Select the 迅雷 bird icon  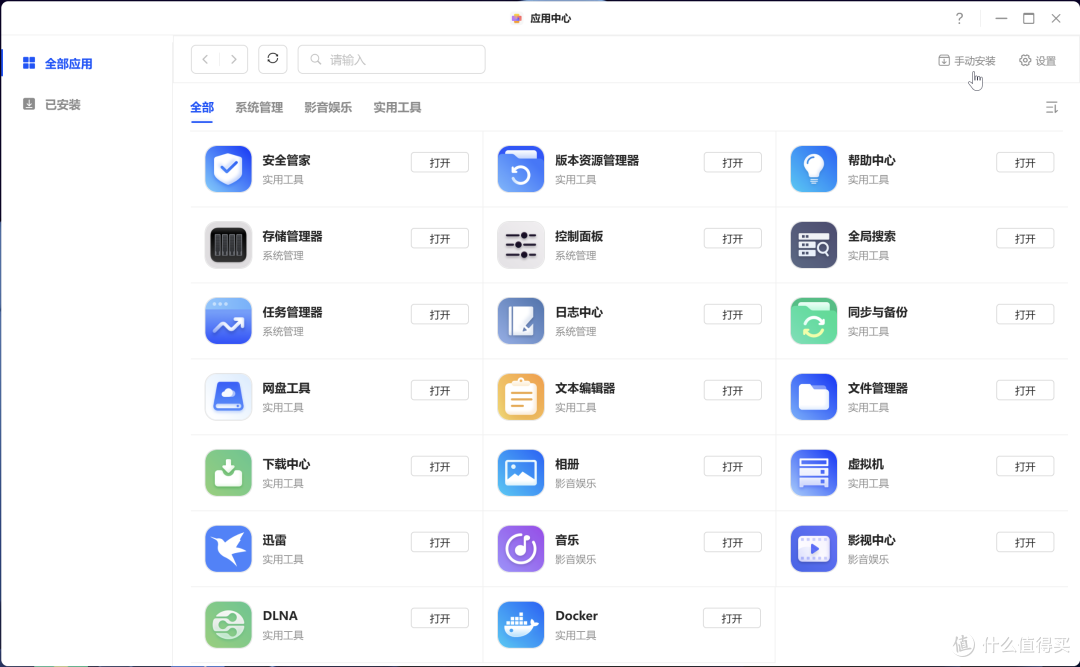[228, 548]
